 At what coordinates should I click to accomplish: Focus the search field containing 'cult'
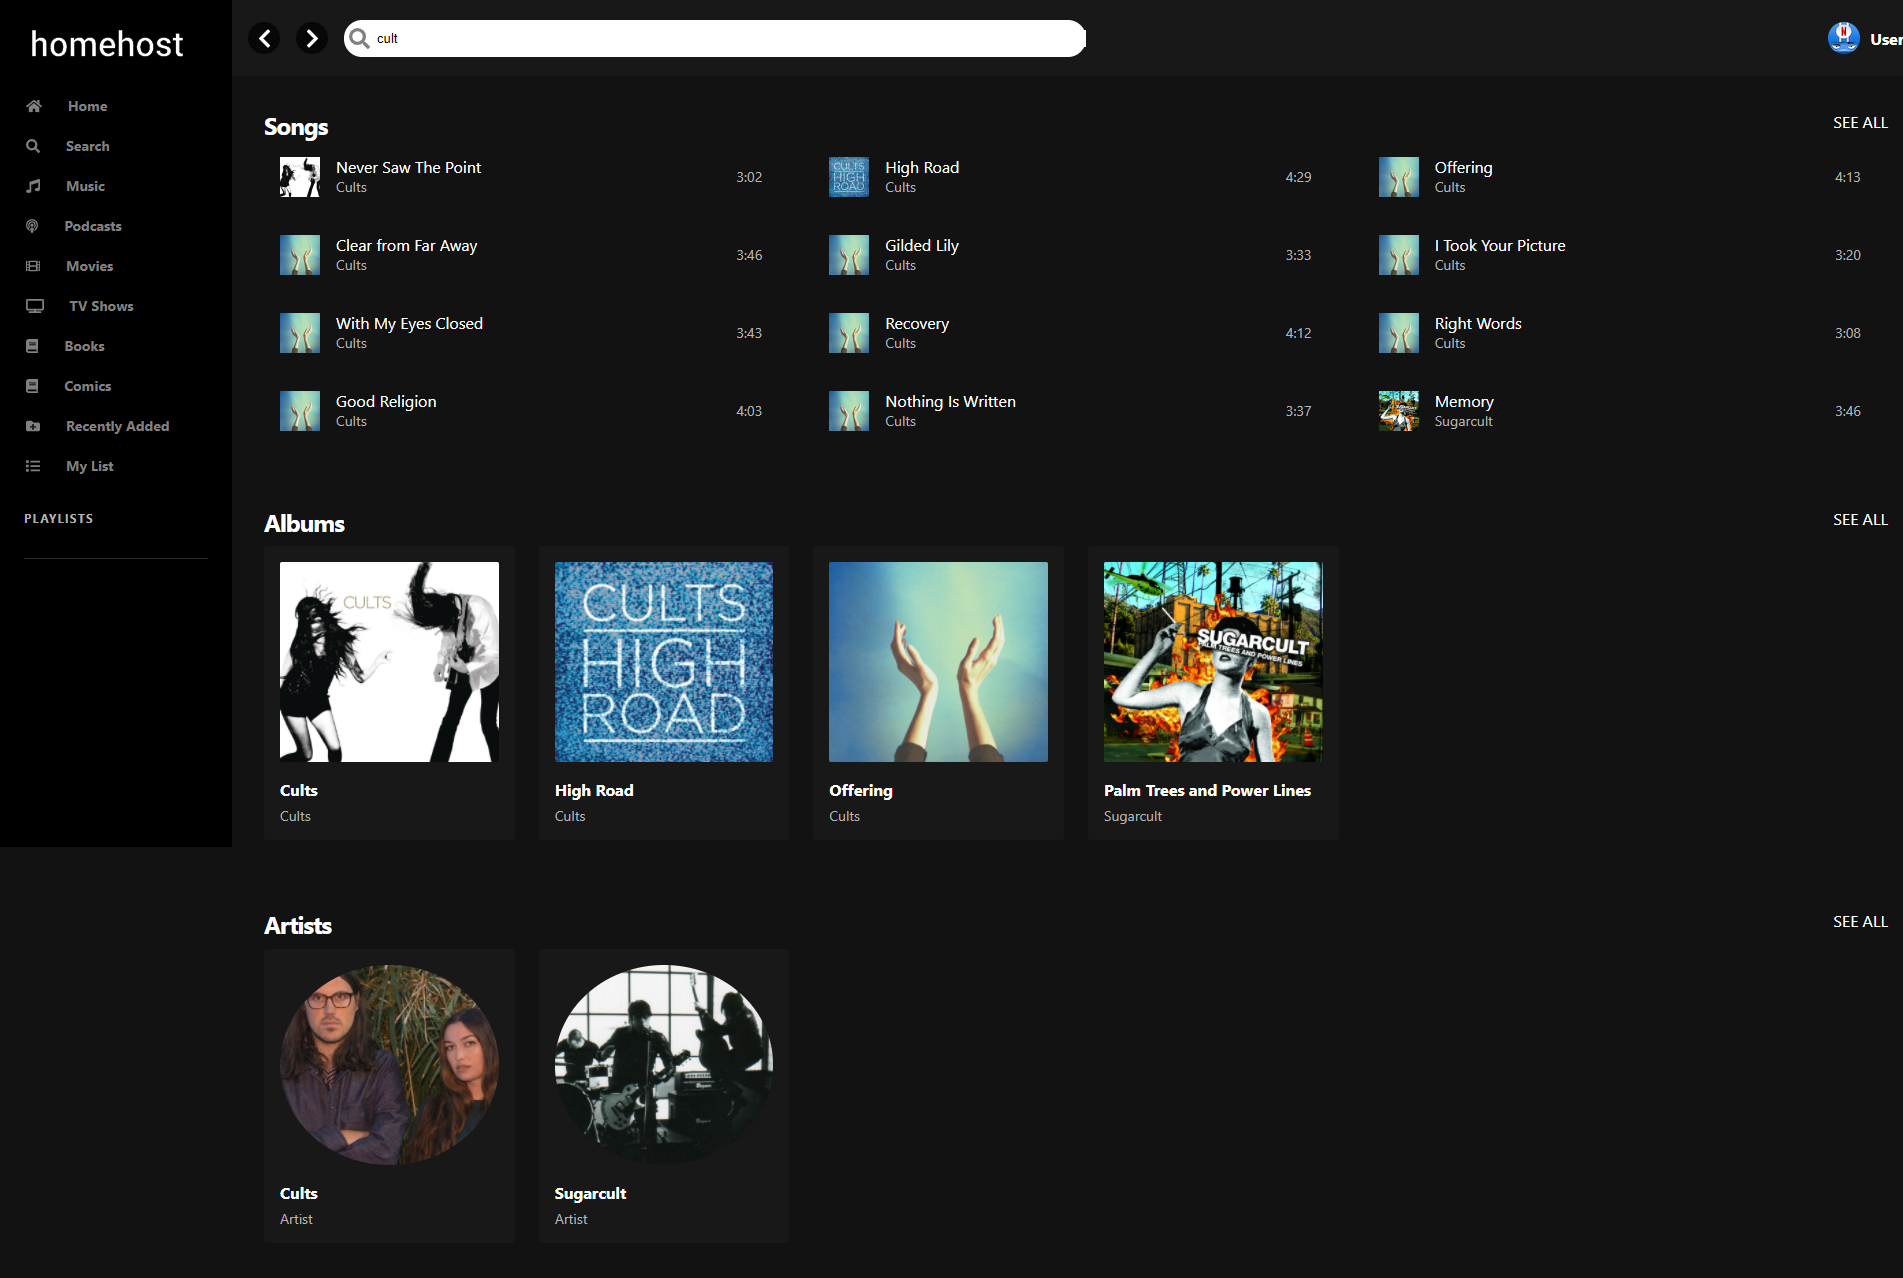tap(715, 38)
